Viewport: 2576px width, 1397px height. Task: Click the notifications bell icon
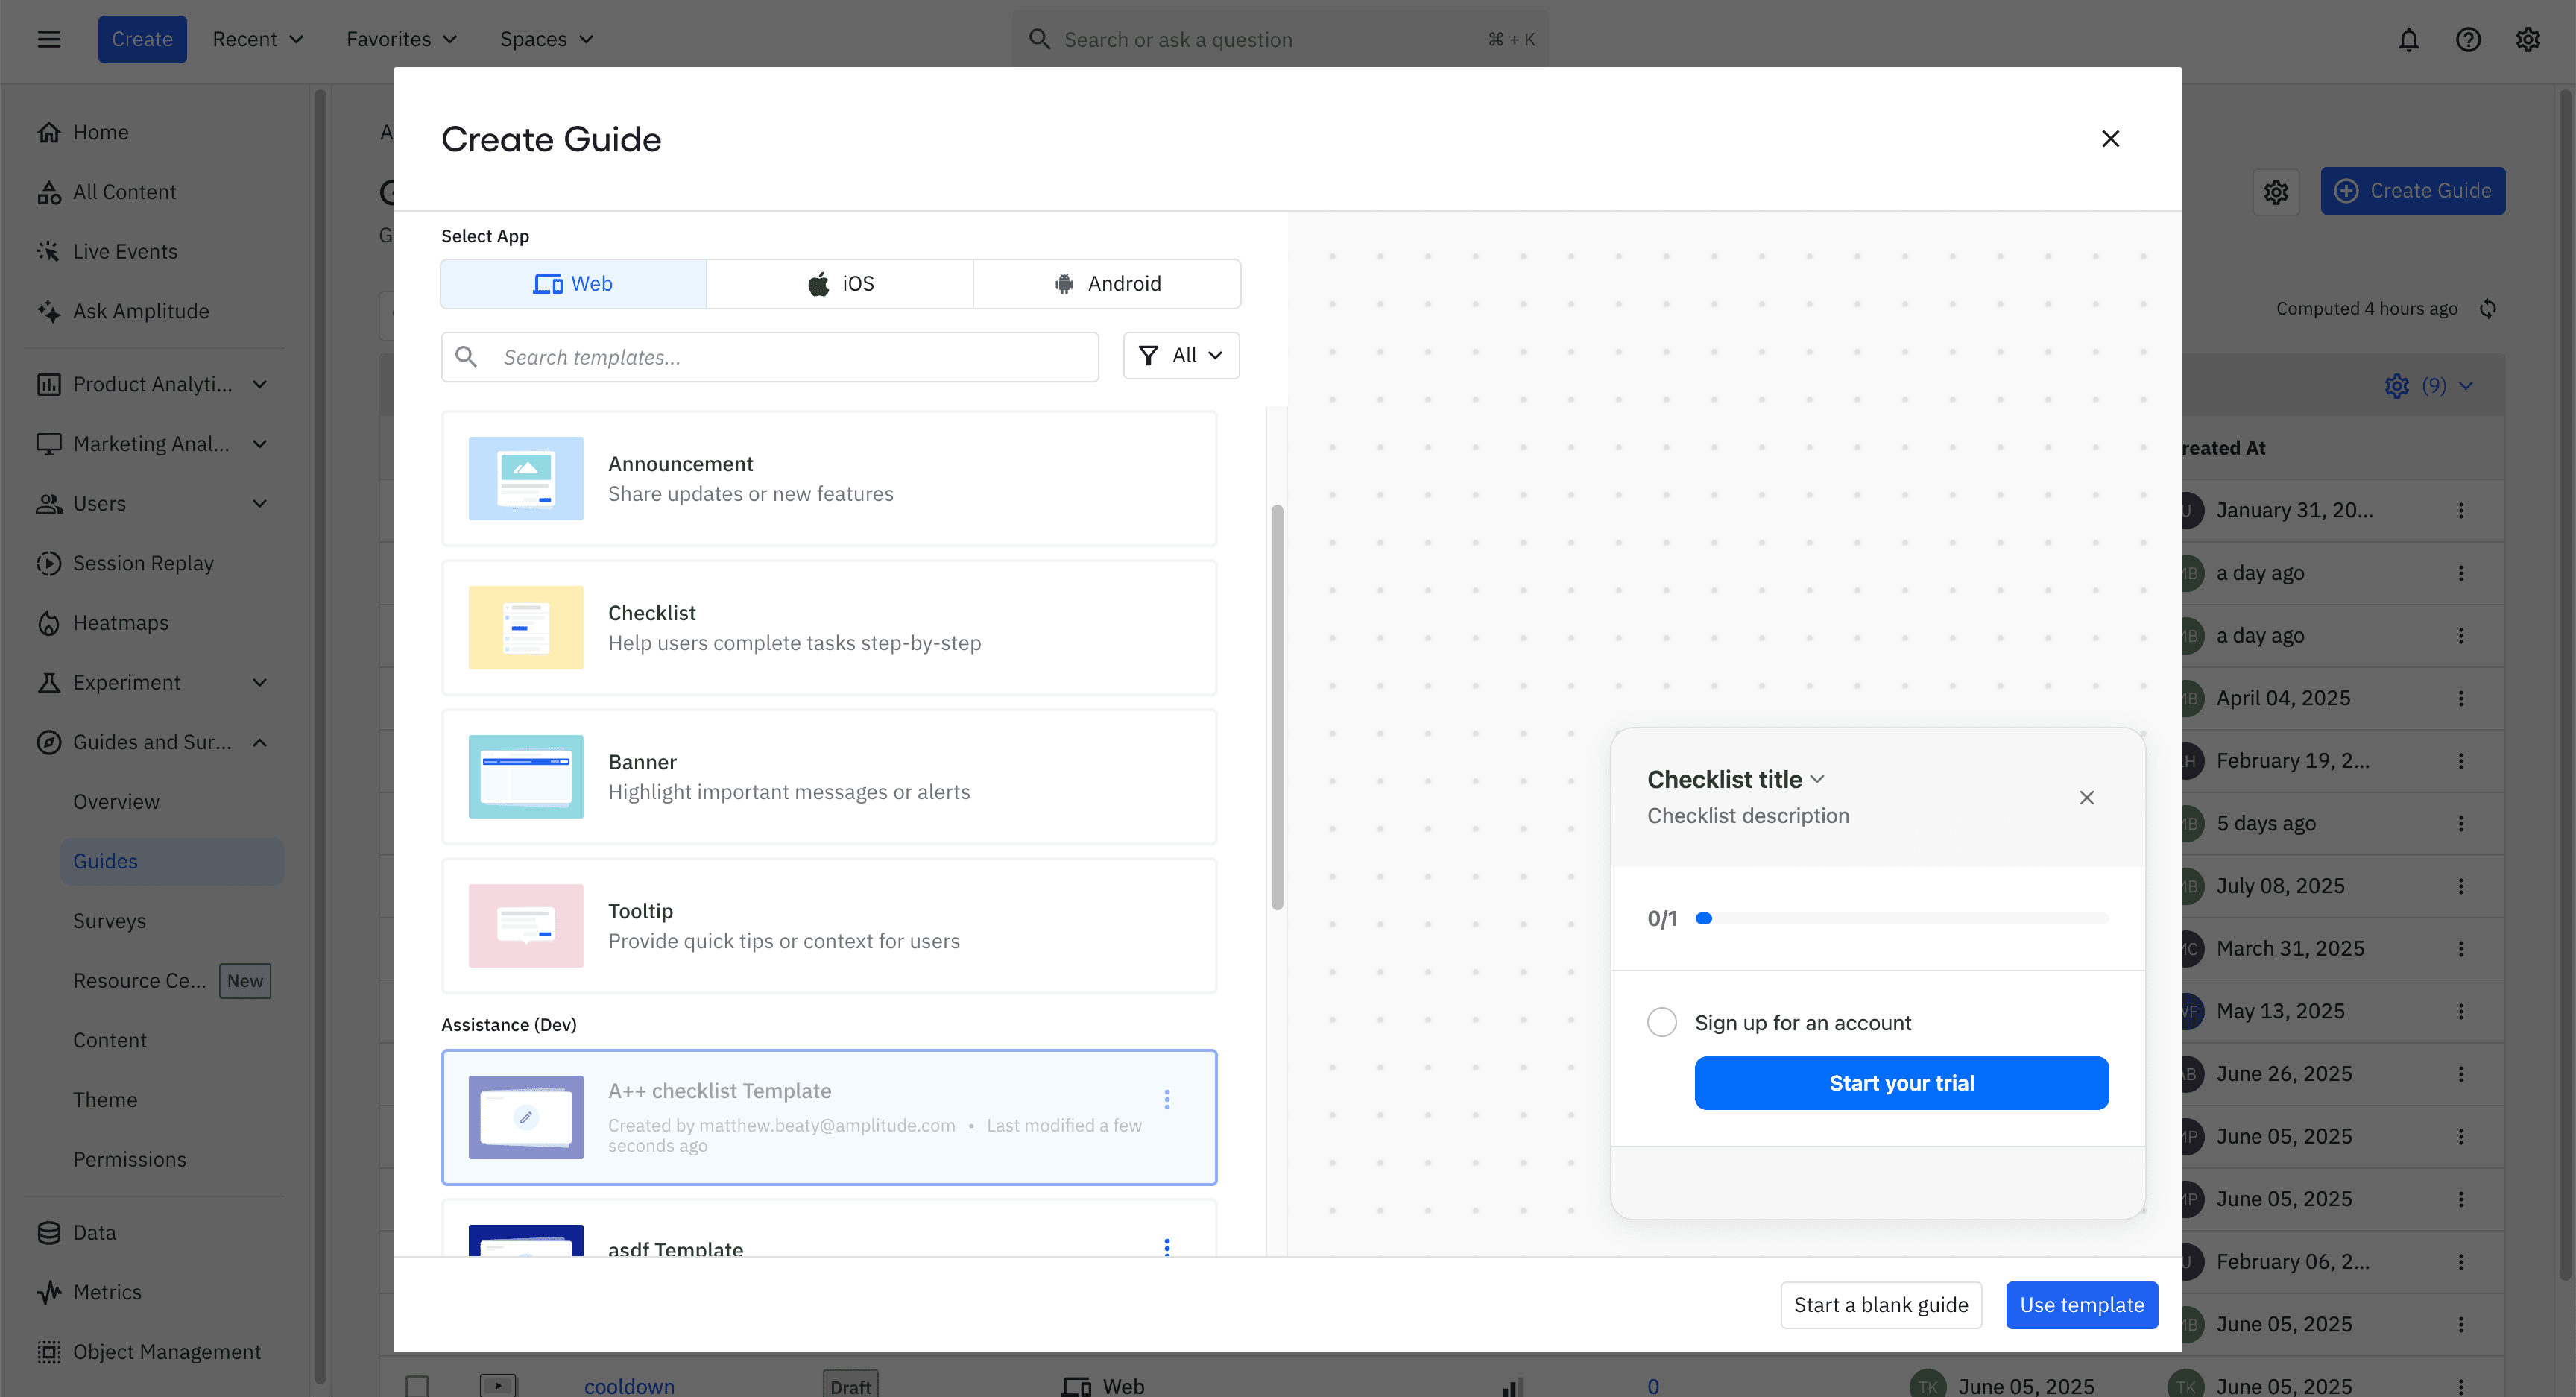[2408, 40]
